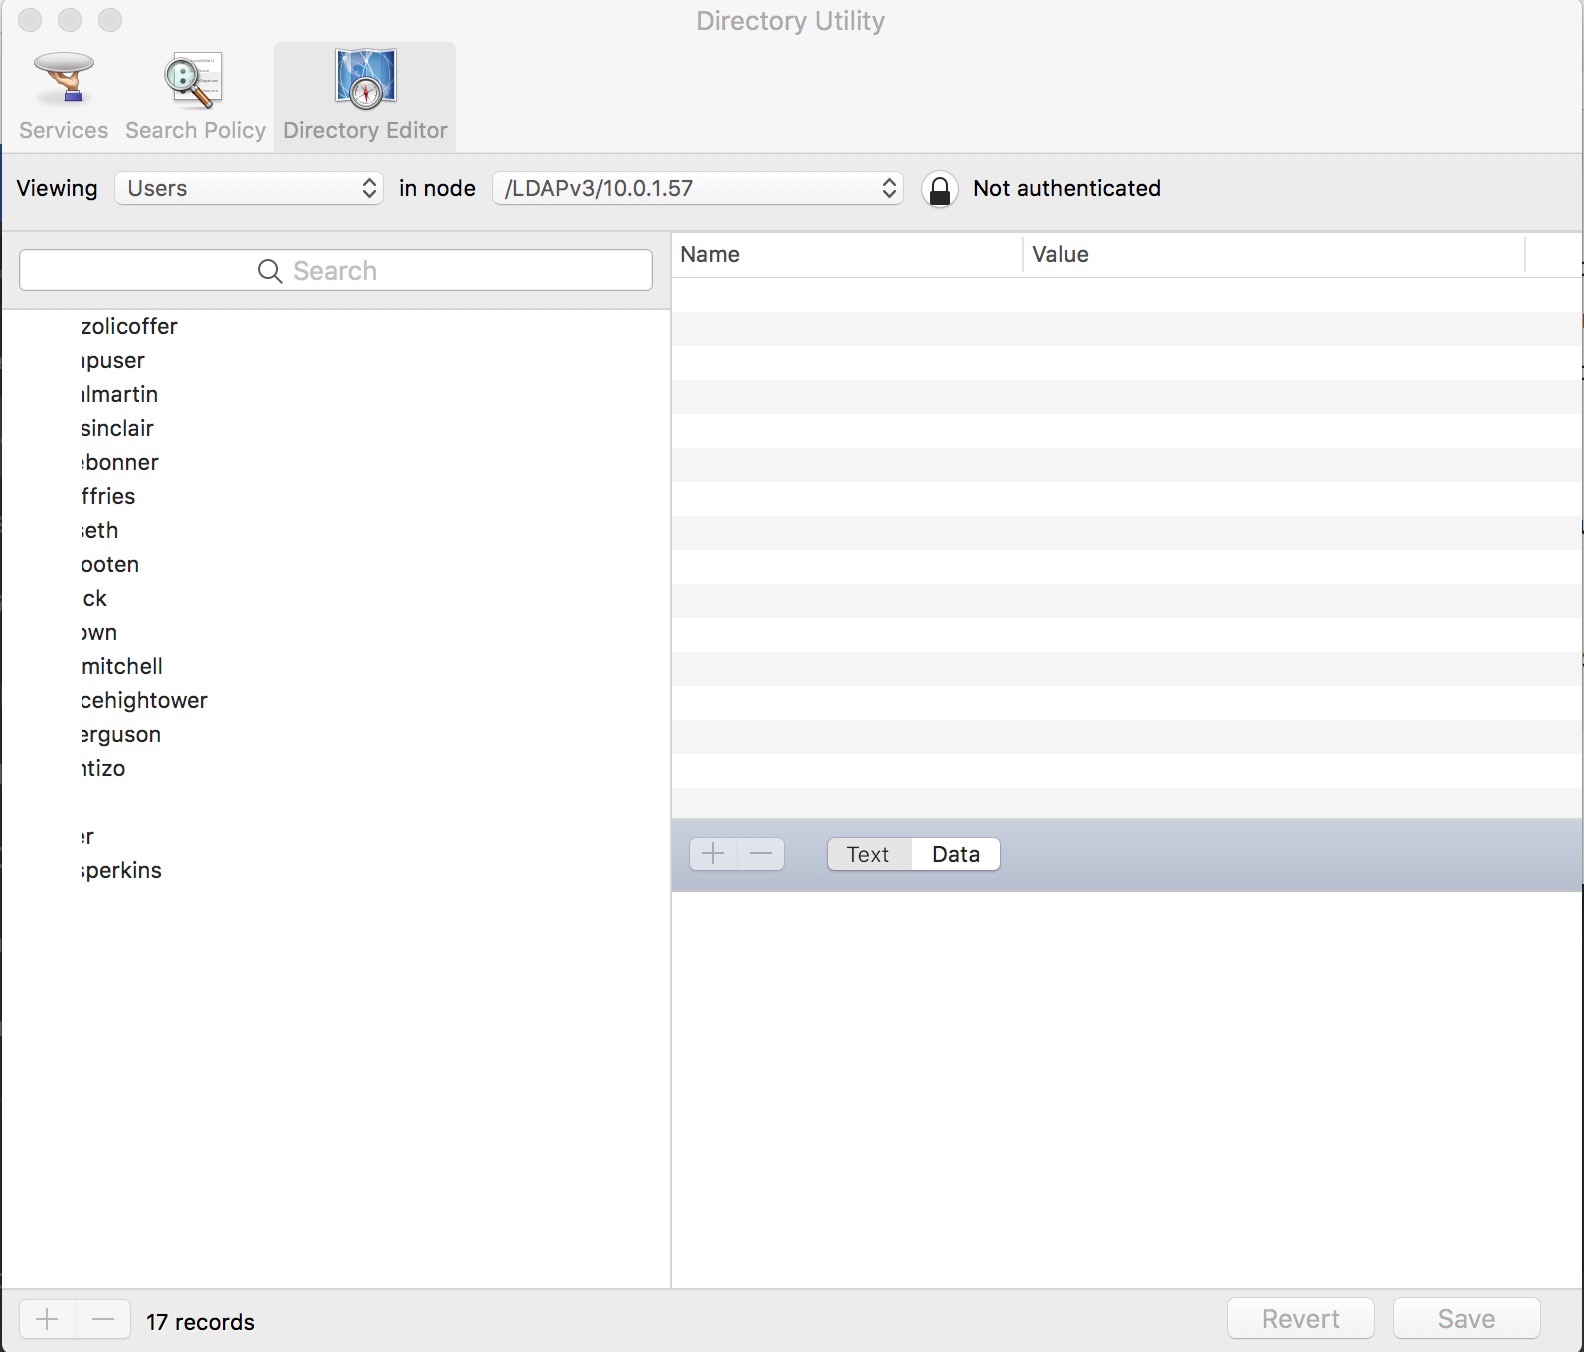Select the record ending in eth

[336, 530]
